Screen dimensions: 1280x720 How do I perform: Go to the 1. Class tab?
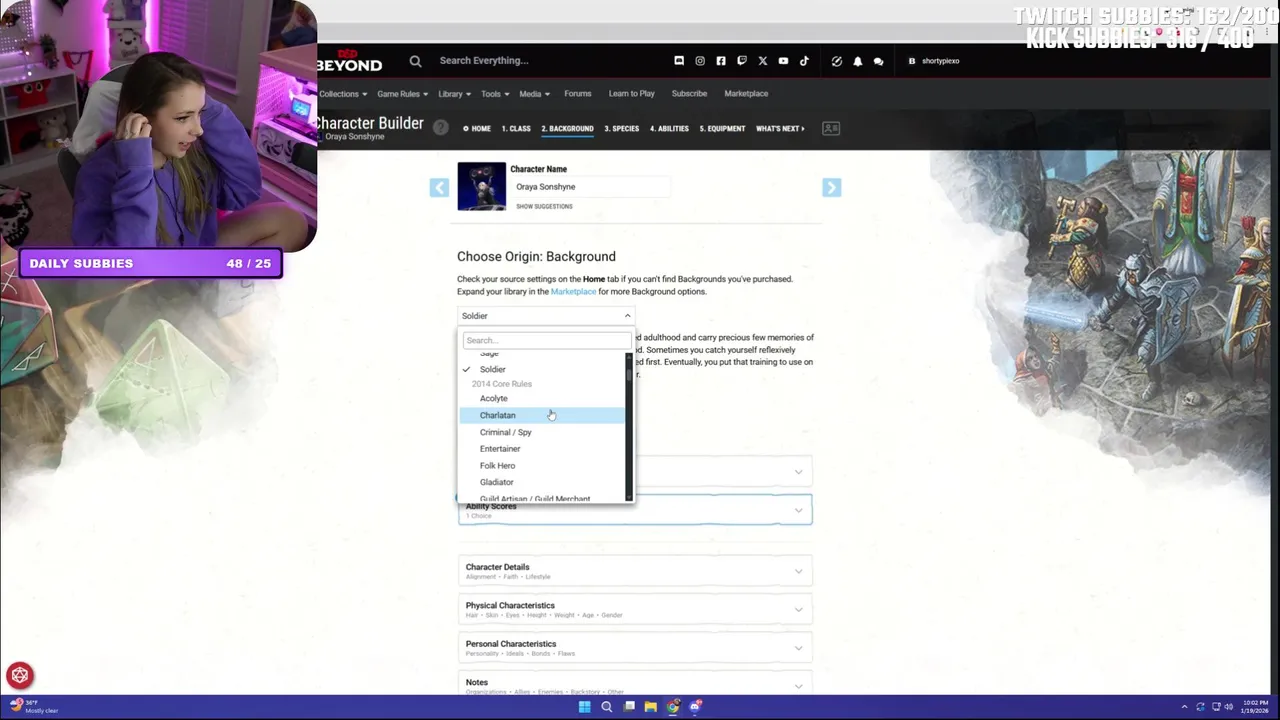(516, 129)
